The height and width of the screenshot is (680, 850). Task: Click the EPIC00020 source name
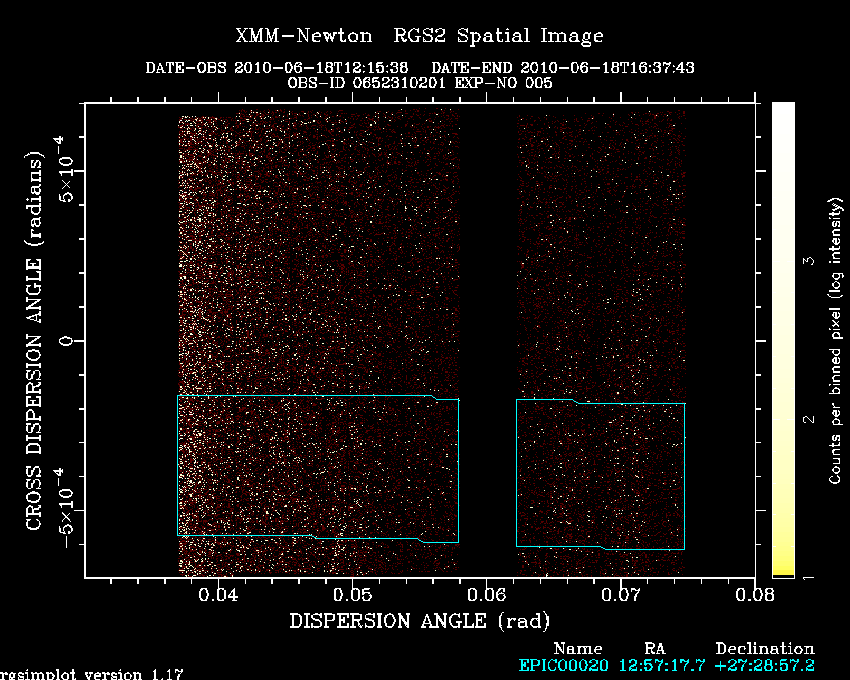point(563,665)
